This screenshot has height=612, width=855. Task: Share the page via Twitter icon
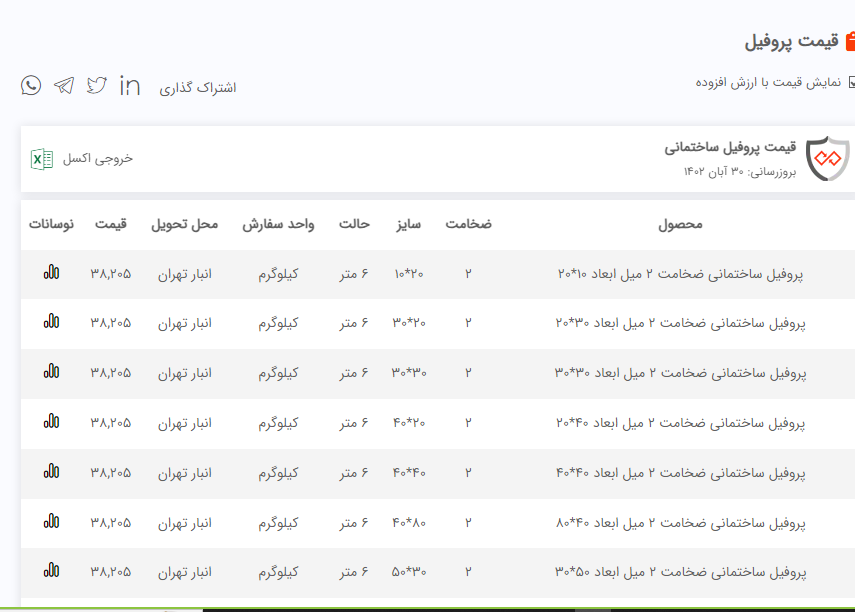coord(96,85)
